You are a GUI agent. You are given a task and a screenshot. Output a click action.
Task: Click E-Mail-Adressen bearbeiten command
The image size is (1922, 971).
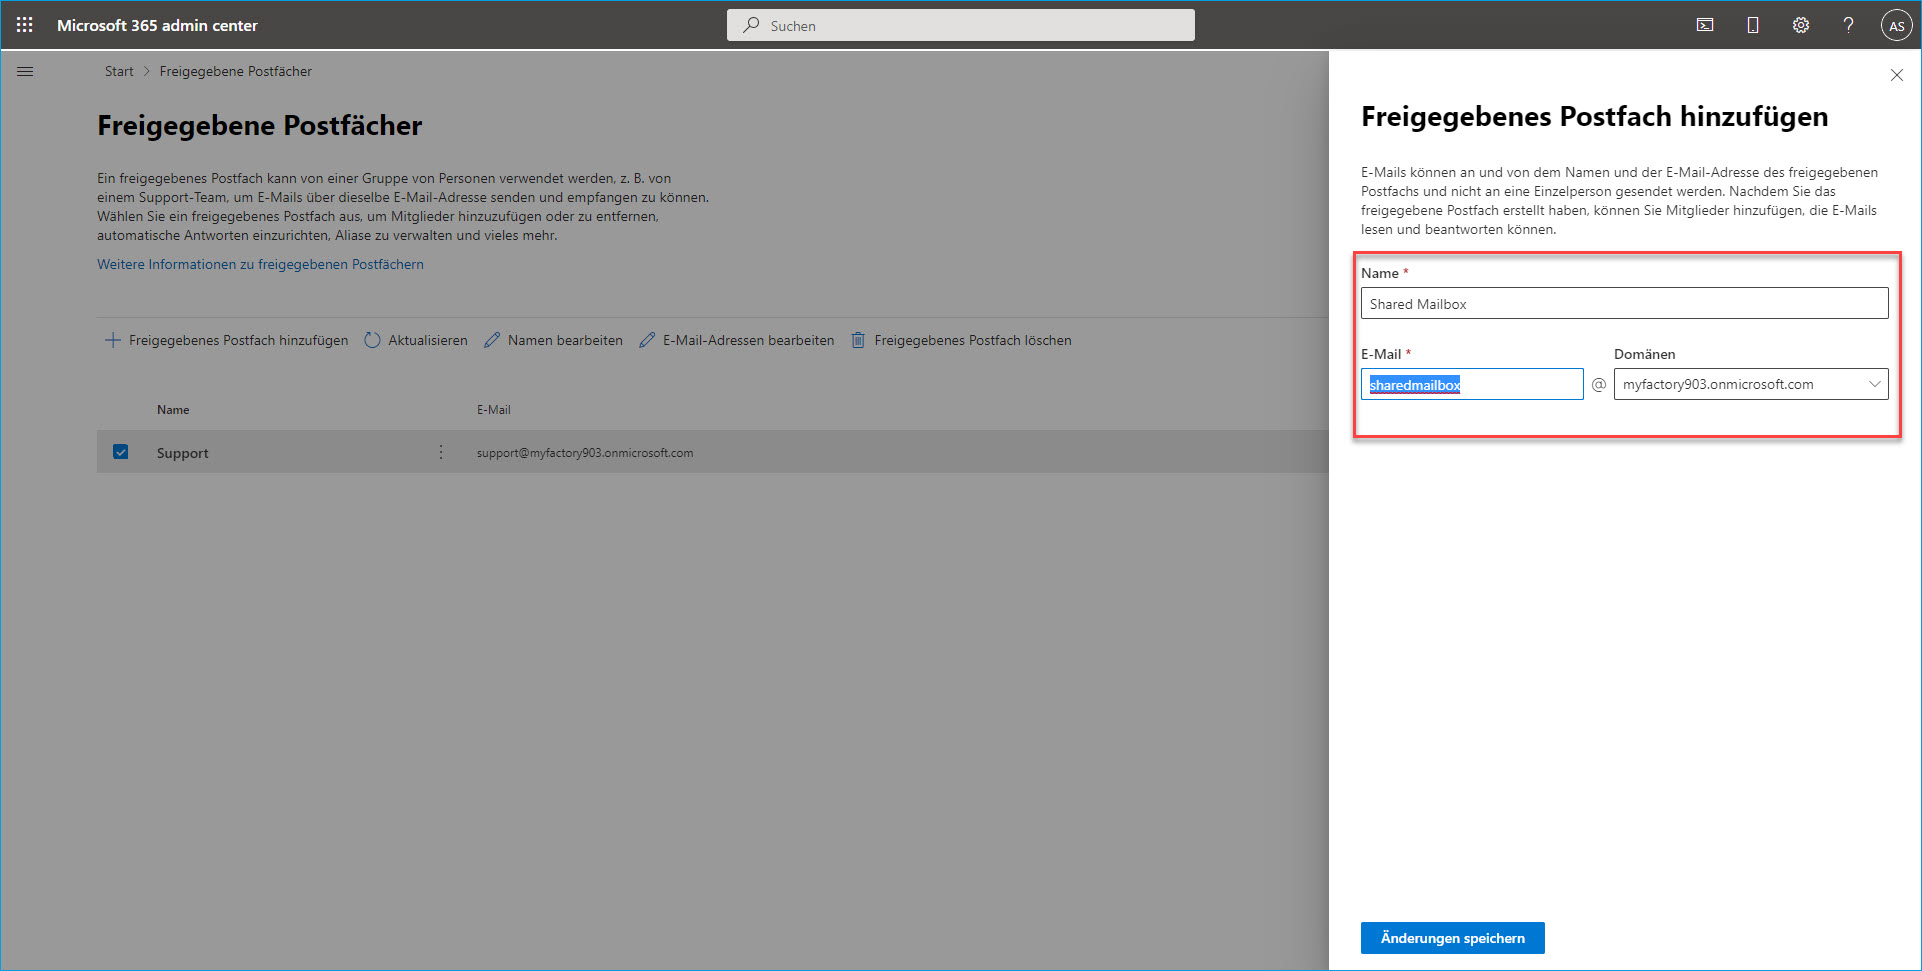tap(737, 340)
